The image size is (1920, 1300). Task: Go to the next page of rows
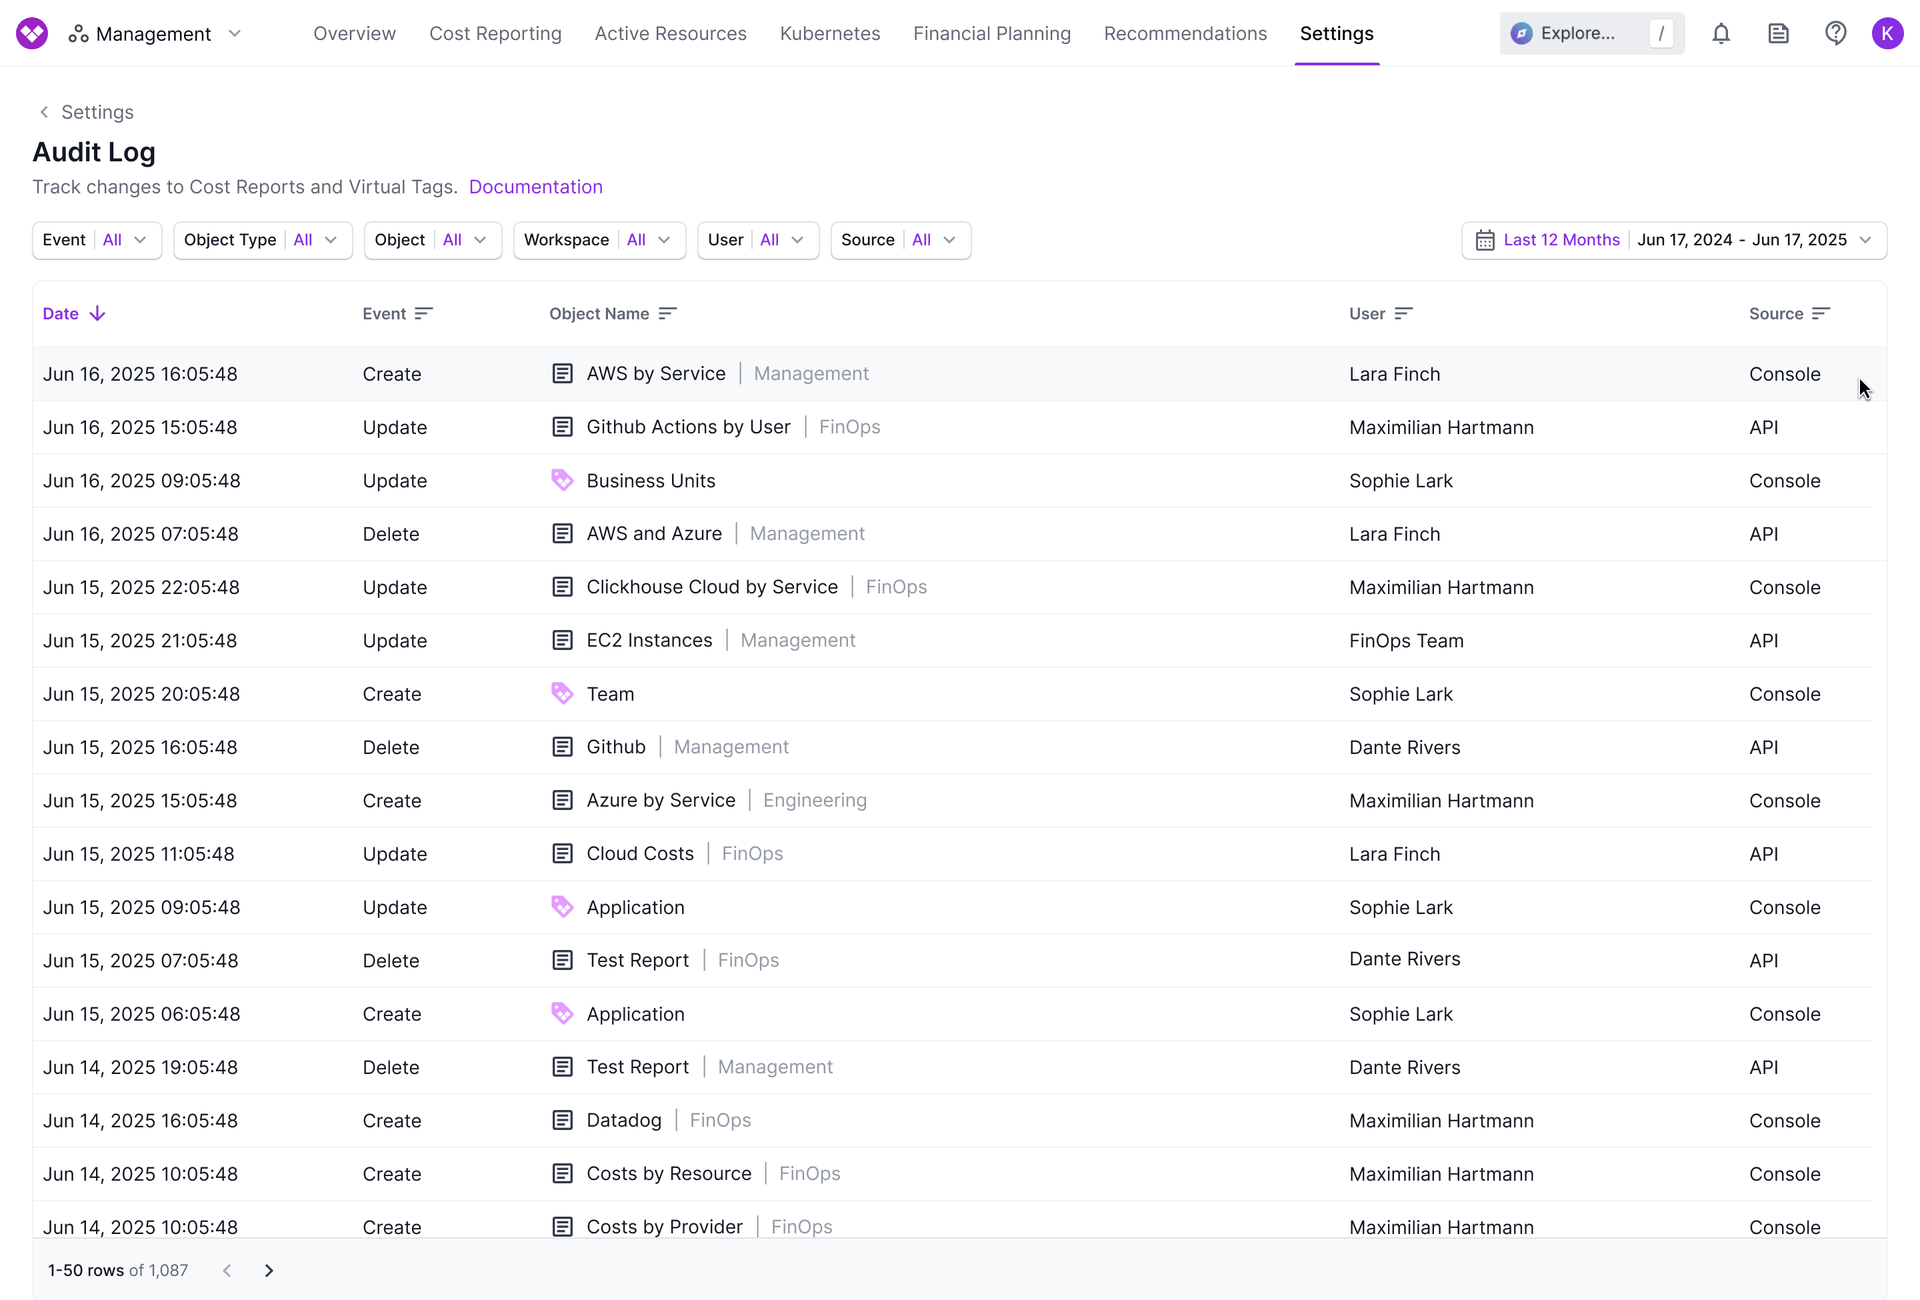coord(268,1270)
